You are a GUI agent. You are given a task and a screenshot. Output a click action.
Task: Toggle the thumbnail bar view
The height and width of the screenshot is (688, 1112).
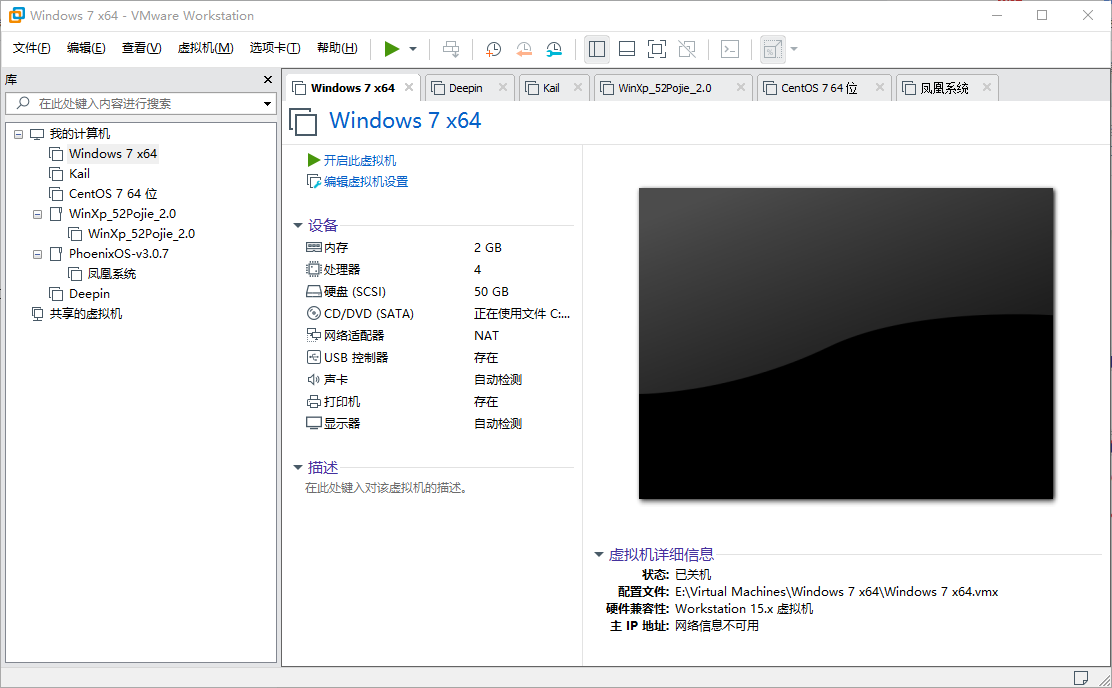[627, 49]
